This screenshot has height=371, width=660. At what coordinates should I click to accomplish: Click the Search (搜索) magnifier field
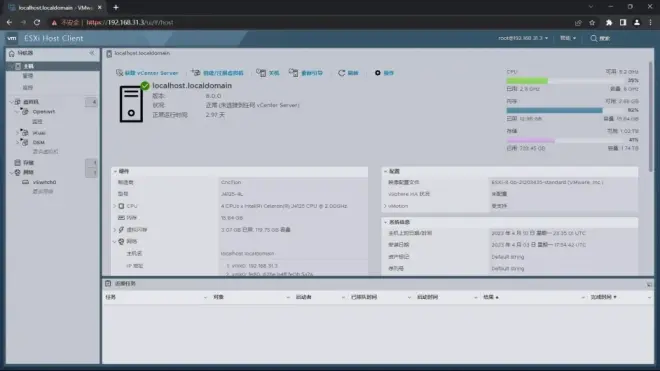(x=600, y=38)
